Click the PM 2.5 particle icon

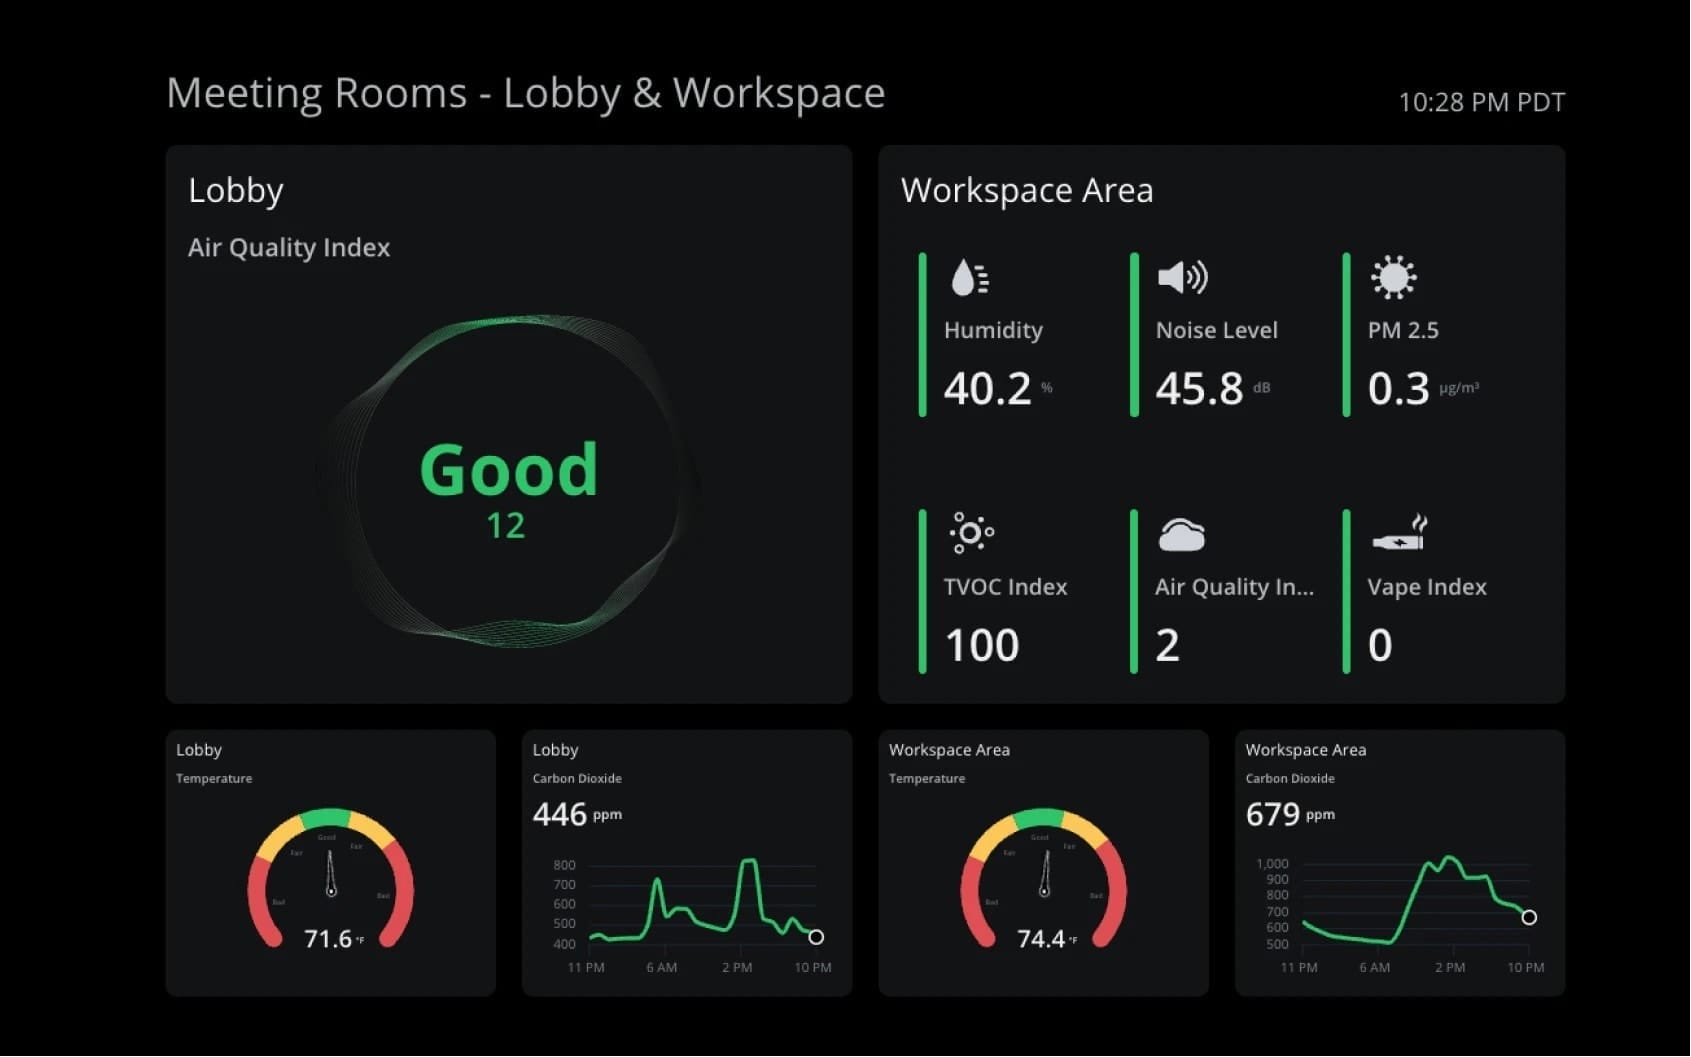tap(1394, 278)
